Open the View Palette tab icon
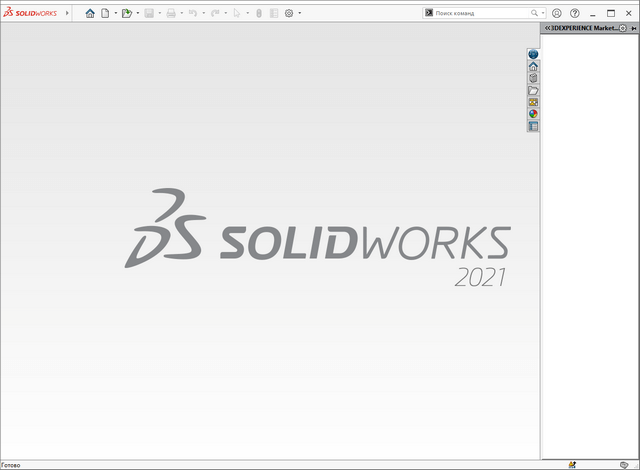The image size is (640, 470). click(533, 102)
